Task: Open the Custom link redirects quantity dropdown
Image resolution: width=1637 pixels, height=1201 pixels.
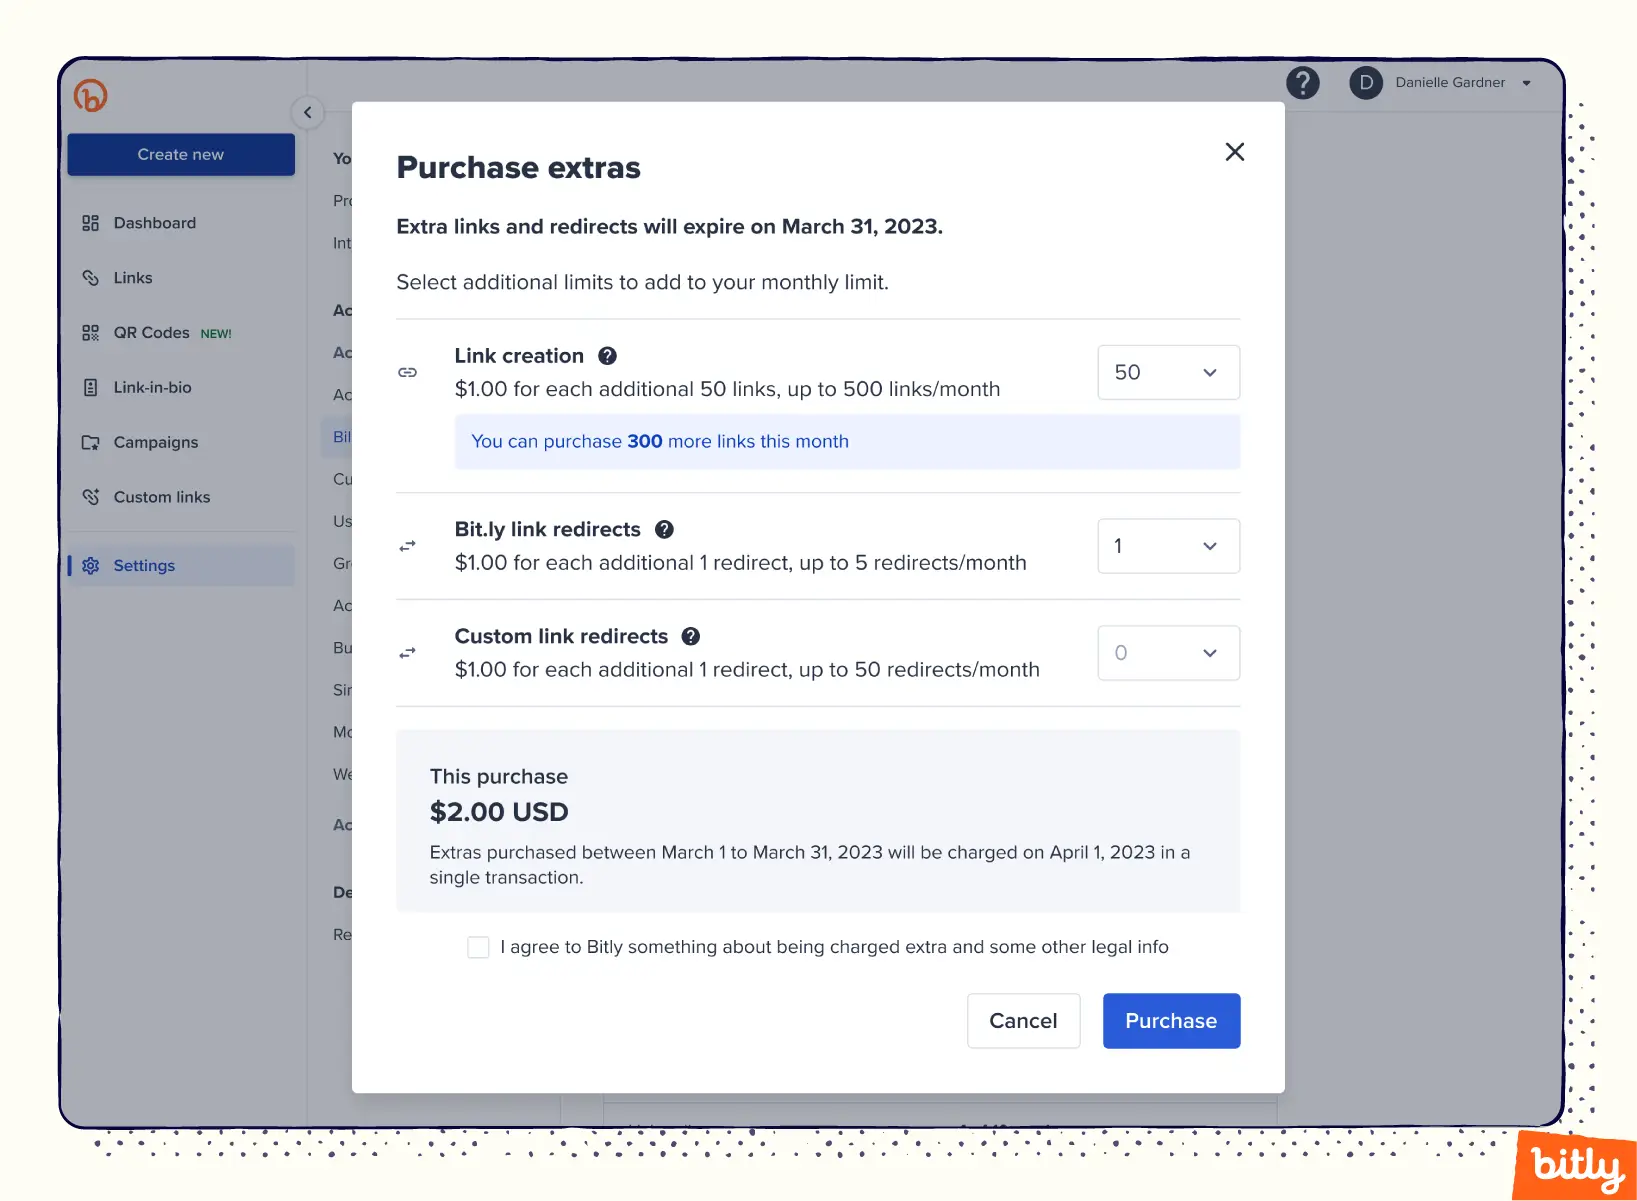Action: (1168, 653)
